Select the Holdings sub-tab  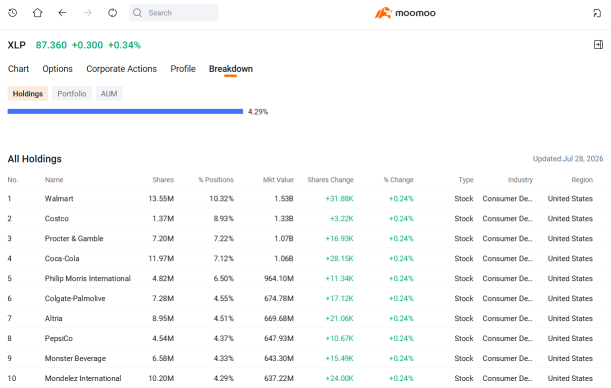coord(28,93)
